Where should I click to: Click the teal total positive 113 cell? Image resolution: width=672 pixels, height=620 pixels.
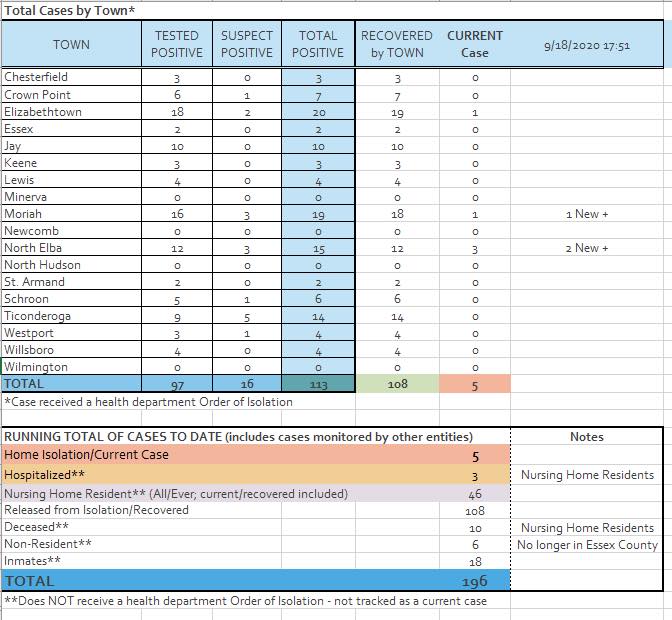[318, 384]
